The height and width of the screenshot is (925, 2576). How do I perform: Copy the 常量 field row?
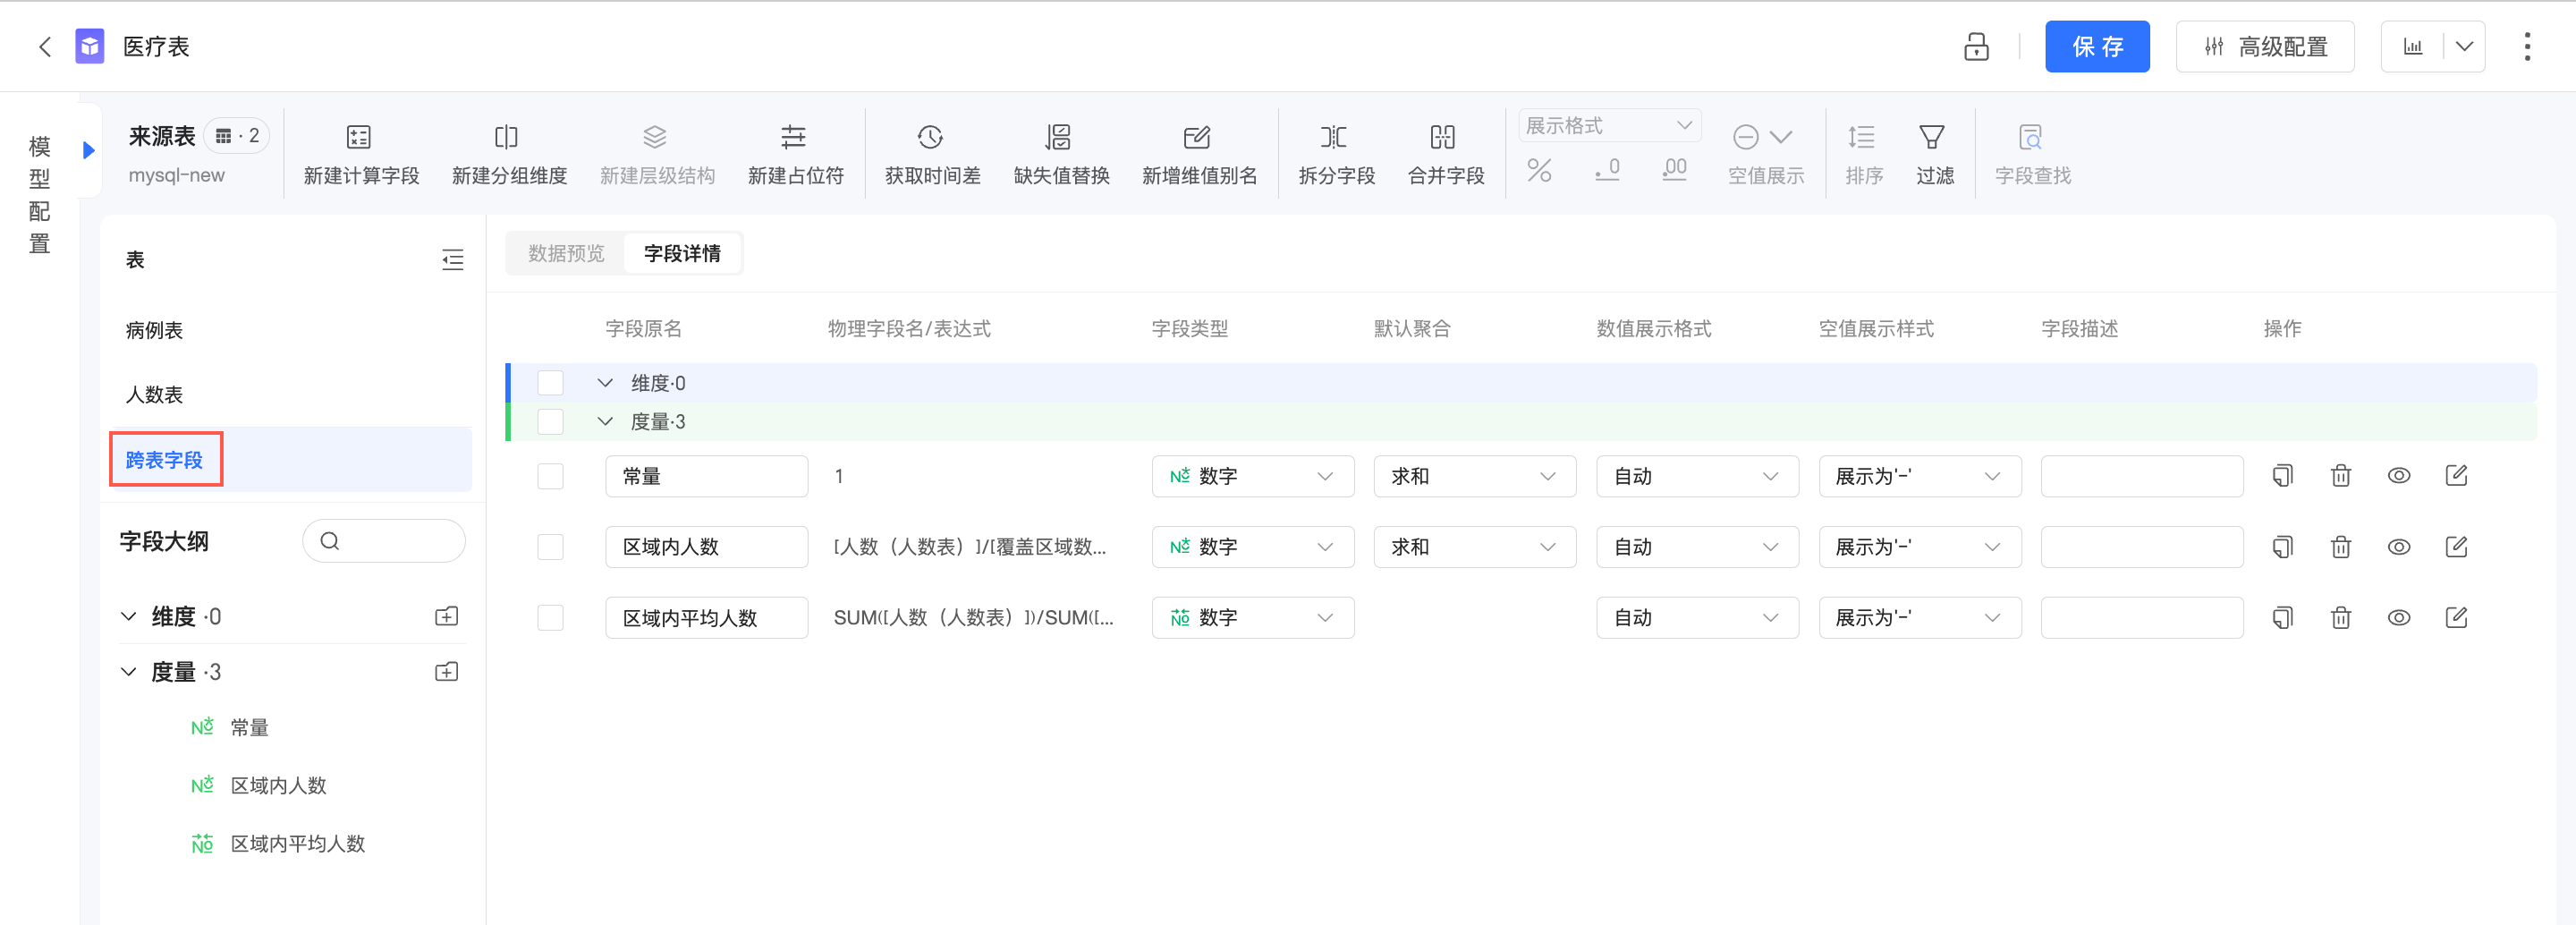2283,476
